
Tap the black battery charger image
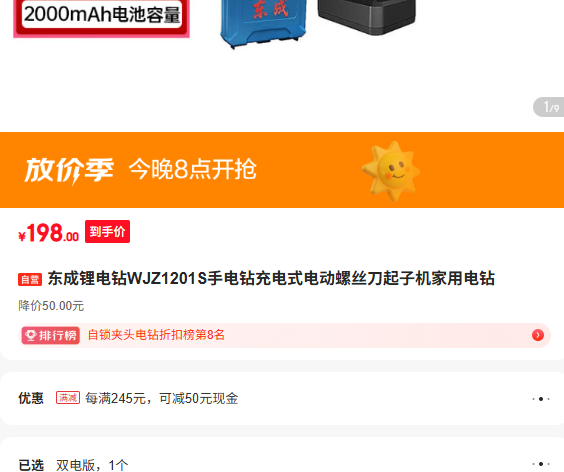367,16
